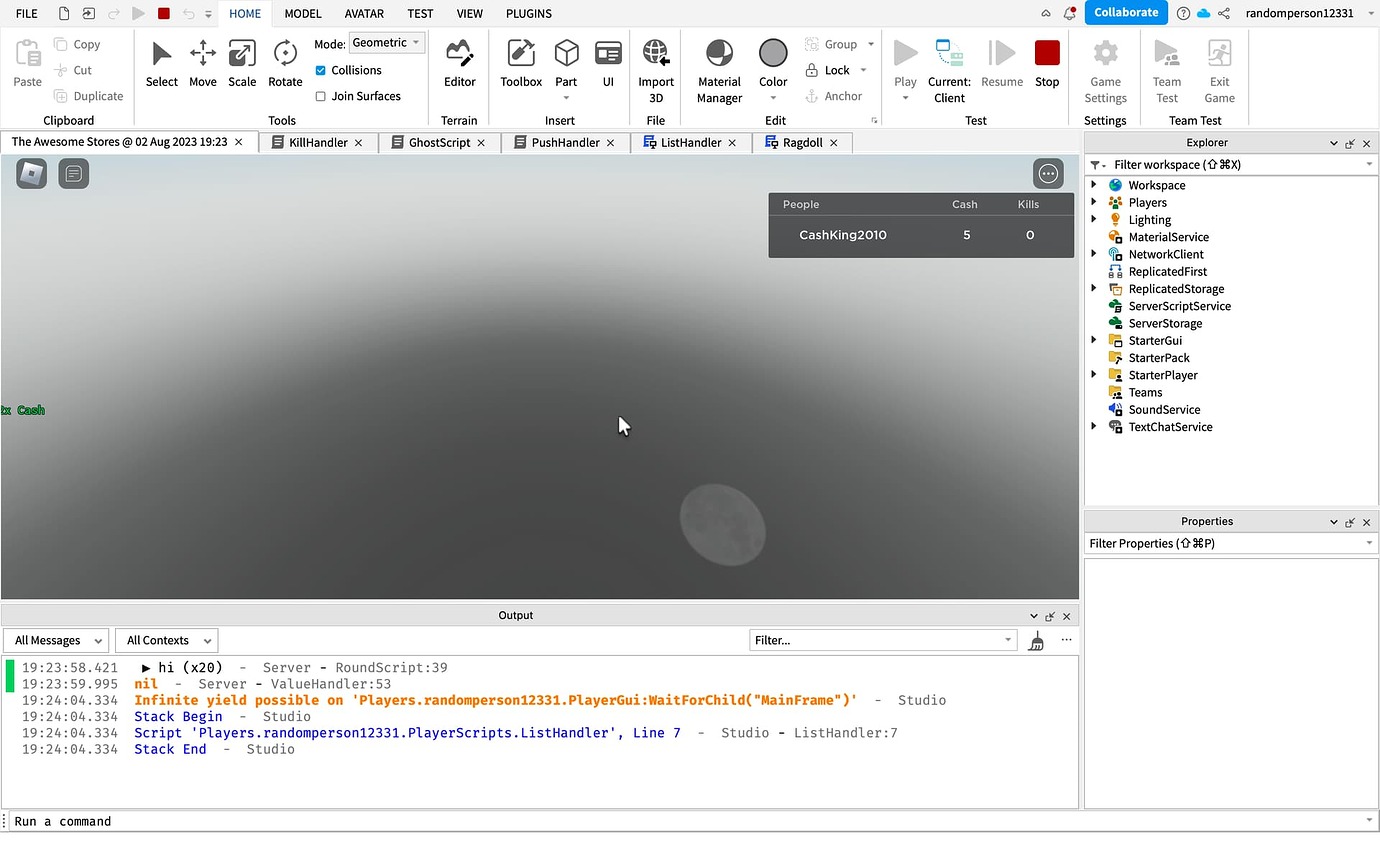Toggle the Collisions checkbox
Viewport: 1380px width, 862px height.
click(320, 70)
